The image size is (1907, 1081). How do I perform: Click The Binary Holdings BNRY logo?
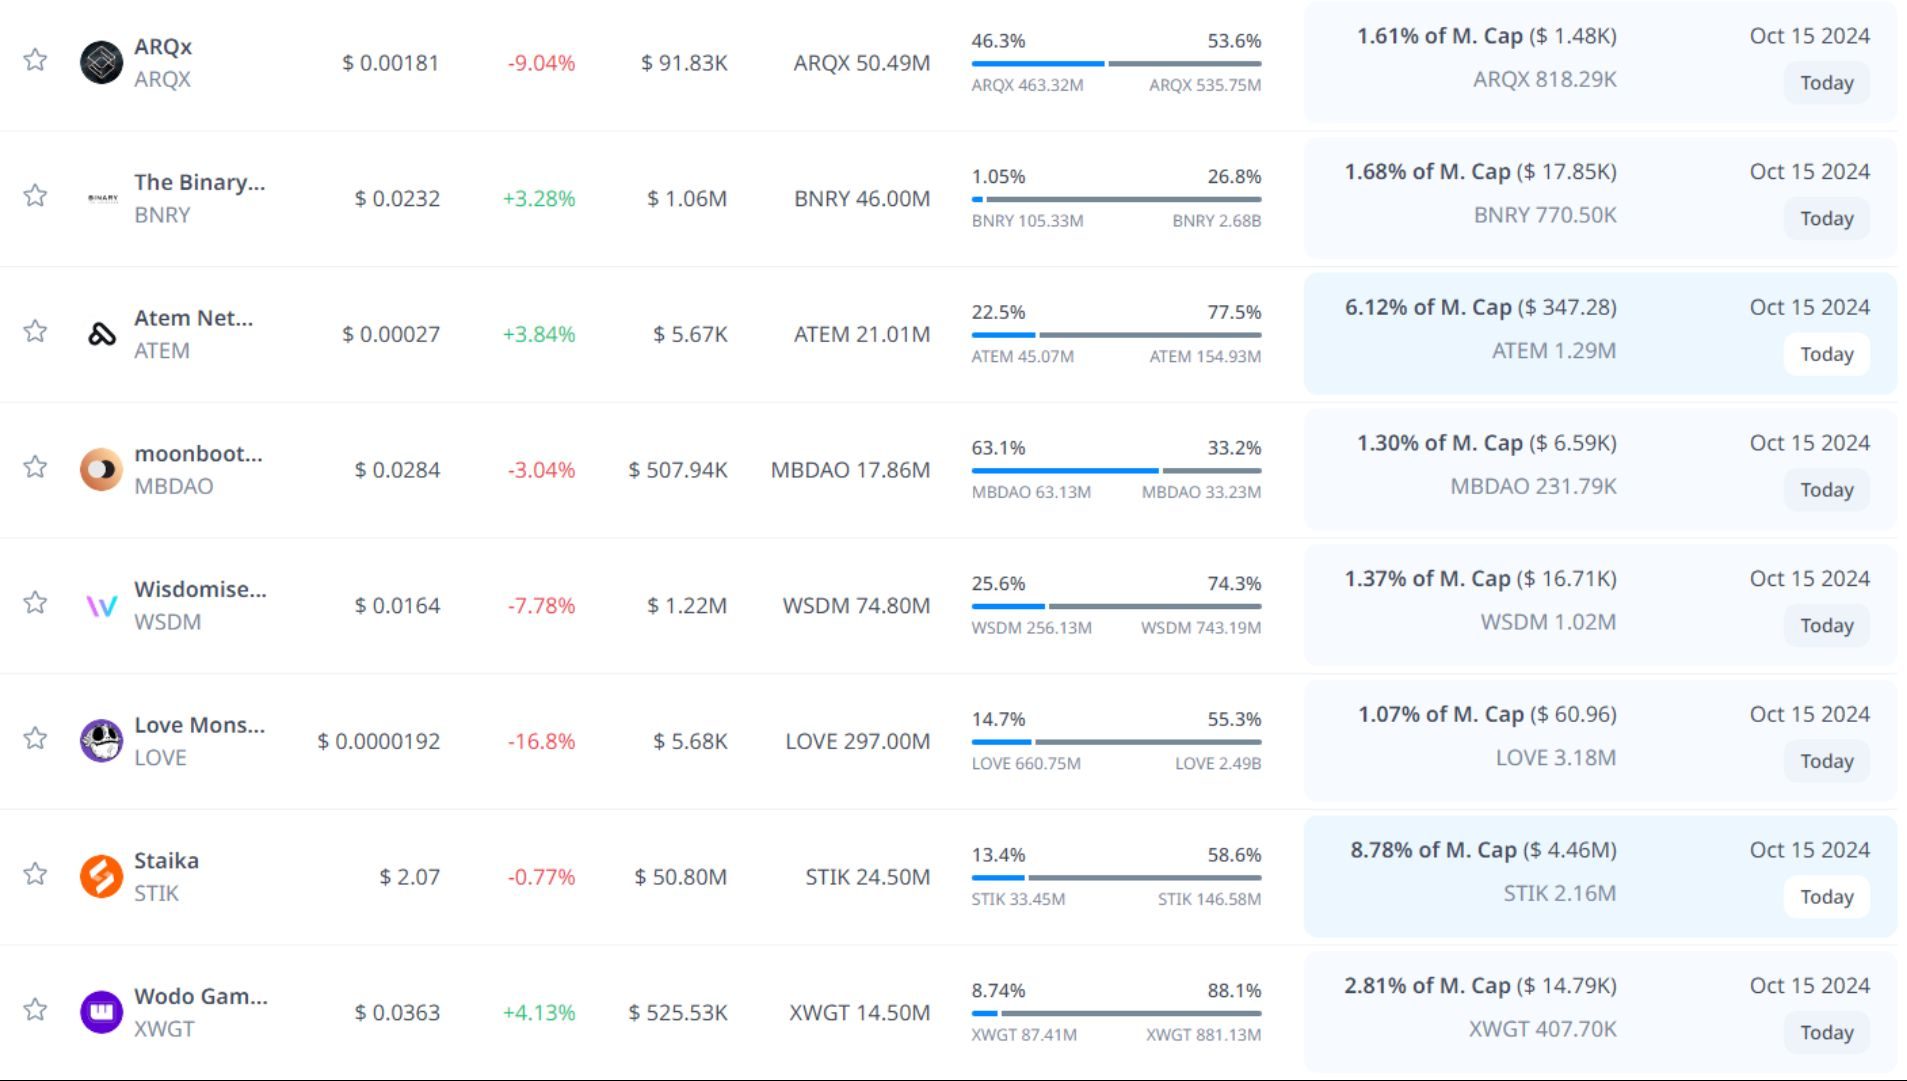(102, 198)
